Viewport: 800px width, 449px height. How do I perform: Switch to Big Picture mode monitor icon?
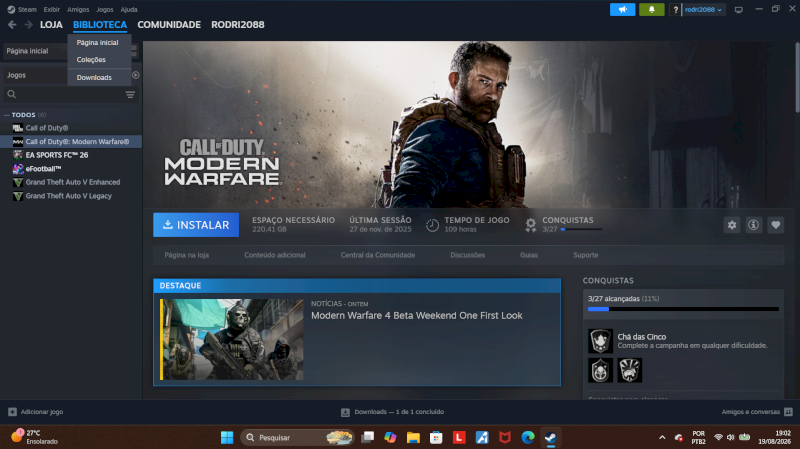tap(738, 10)
